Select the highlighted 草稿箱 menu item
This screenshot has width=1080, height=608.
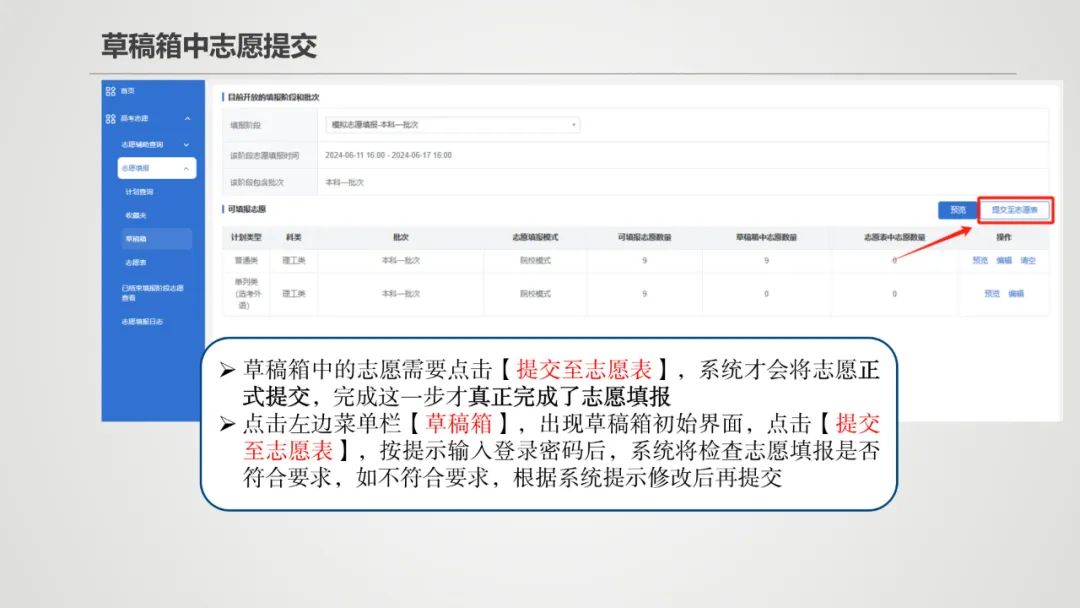click(x=137, y=237)
